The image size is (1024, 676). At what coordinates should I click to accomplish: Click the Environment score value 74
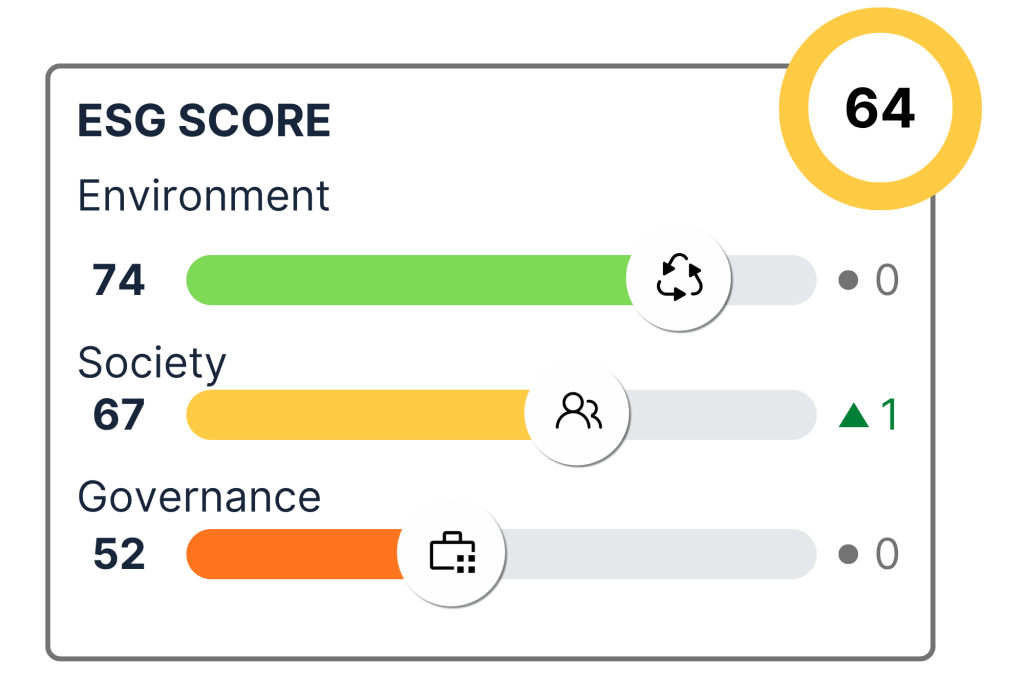pyautogui.click(x=119, y=281)
